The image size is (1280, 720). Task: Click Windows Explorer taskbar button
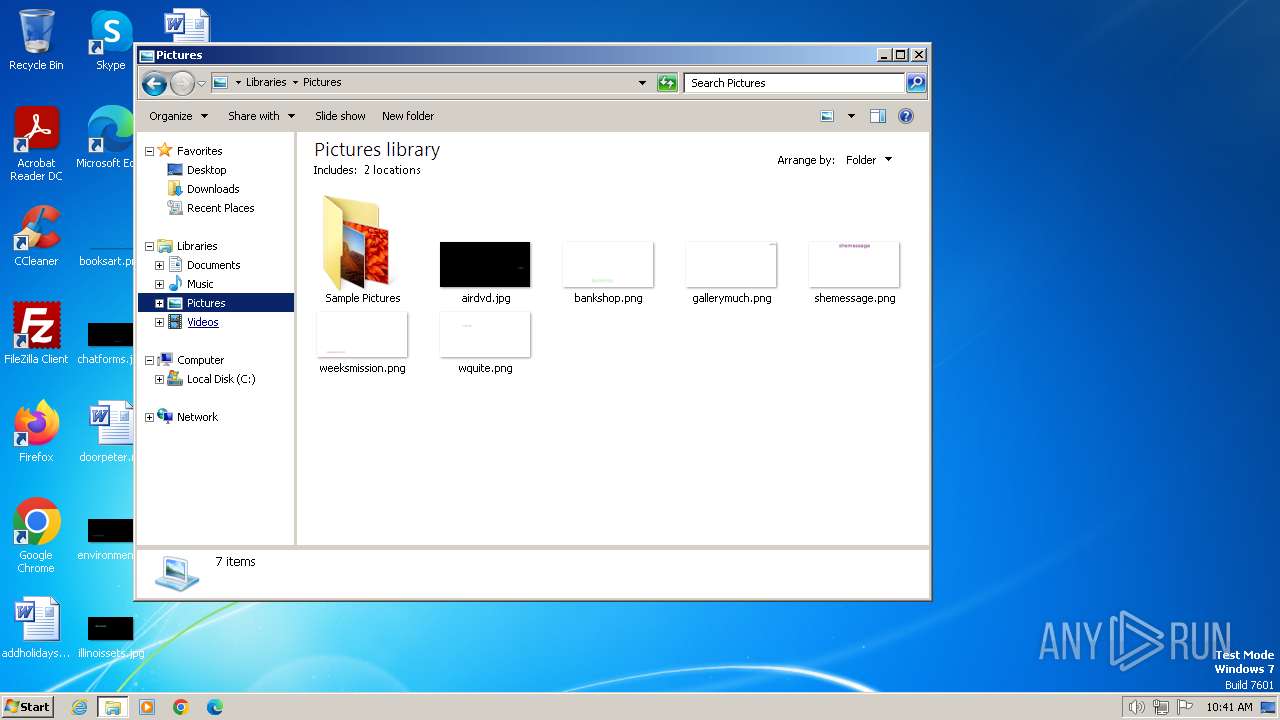coord(112,707)
